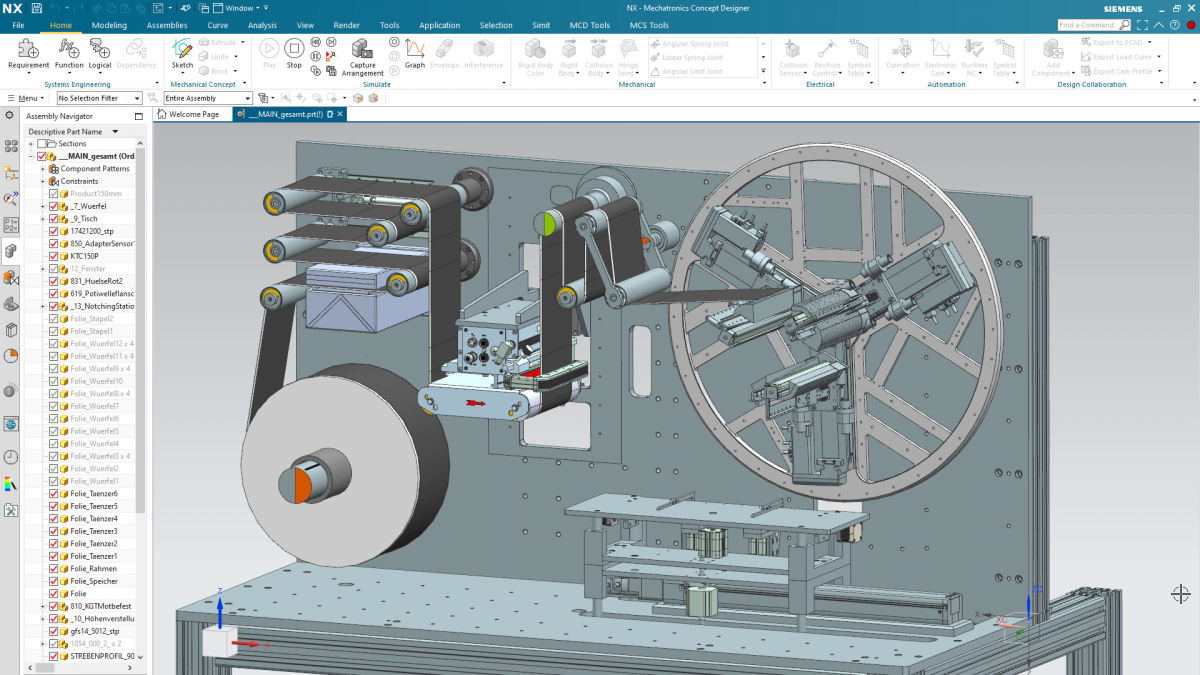
Task: Expand the _13_NotchingStation node
Action: pyautogui.click(x=43, y=306)
